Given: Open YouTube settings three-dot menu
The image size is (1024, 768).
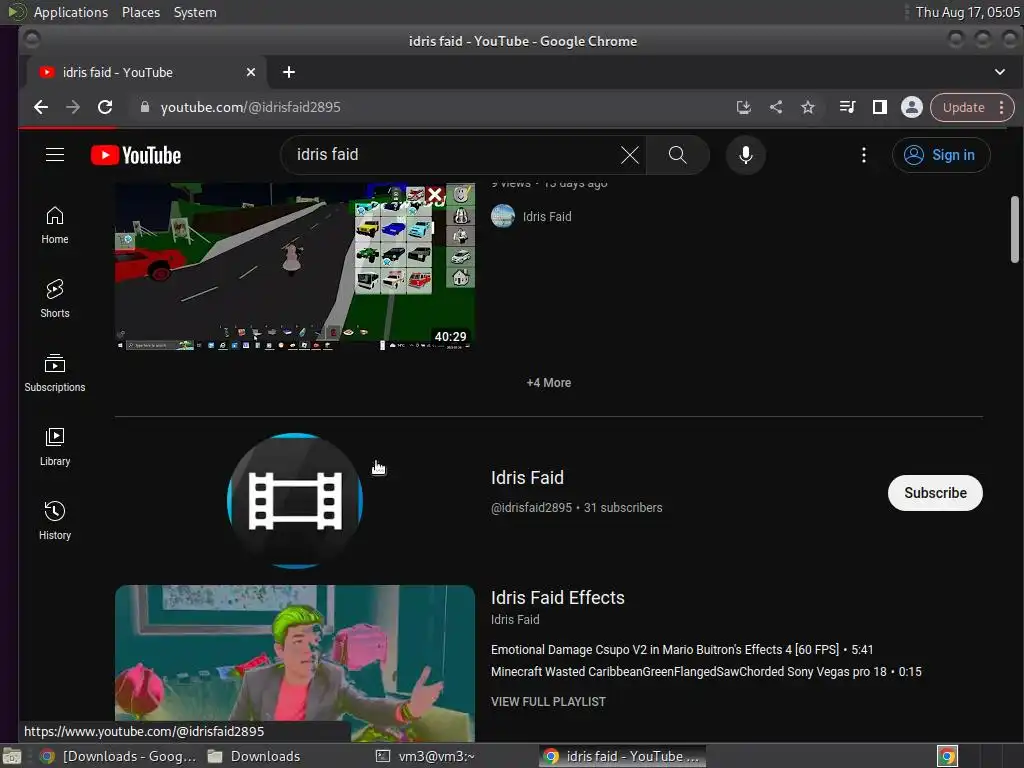Looking at the screenshot, I should (863, 155).
